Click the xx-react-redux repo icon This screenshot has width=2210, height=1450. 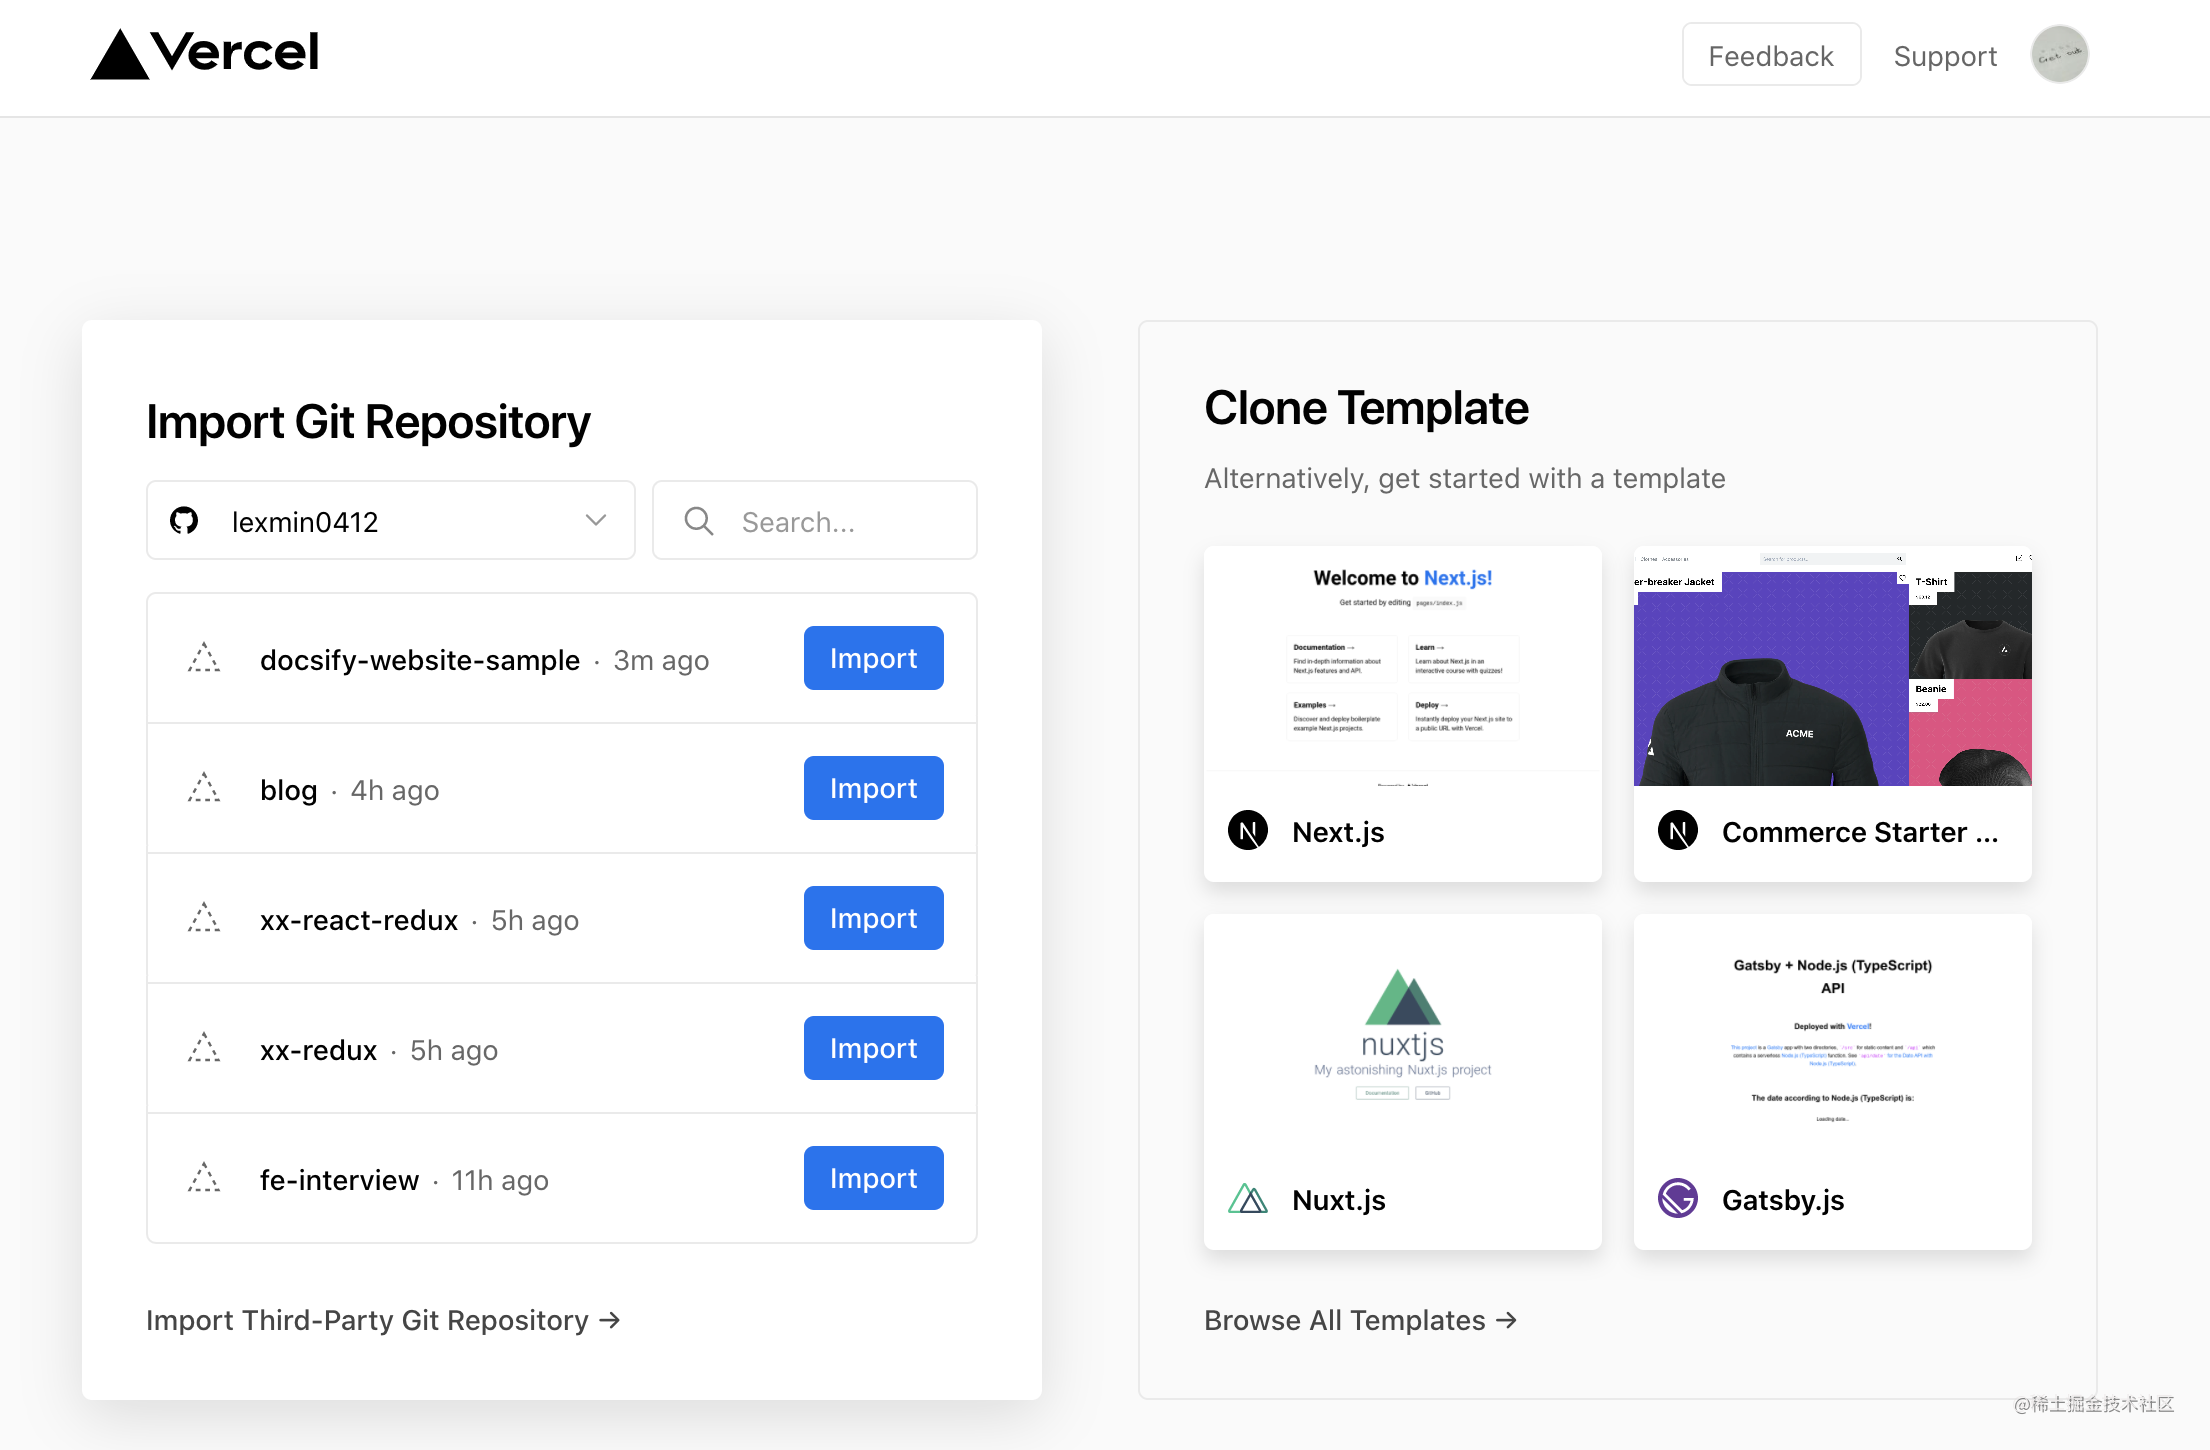[204, 918]
